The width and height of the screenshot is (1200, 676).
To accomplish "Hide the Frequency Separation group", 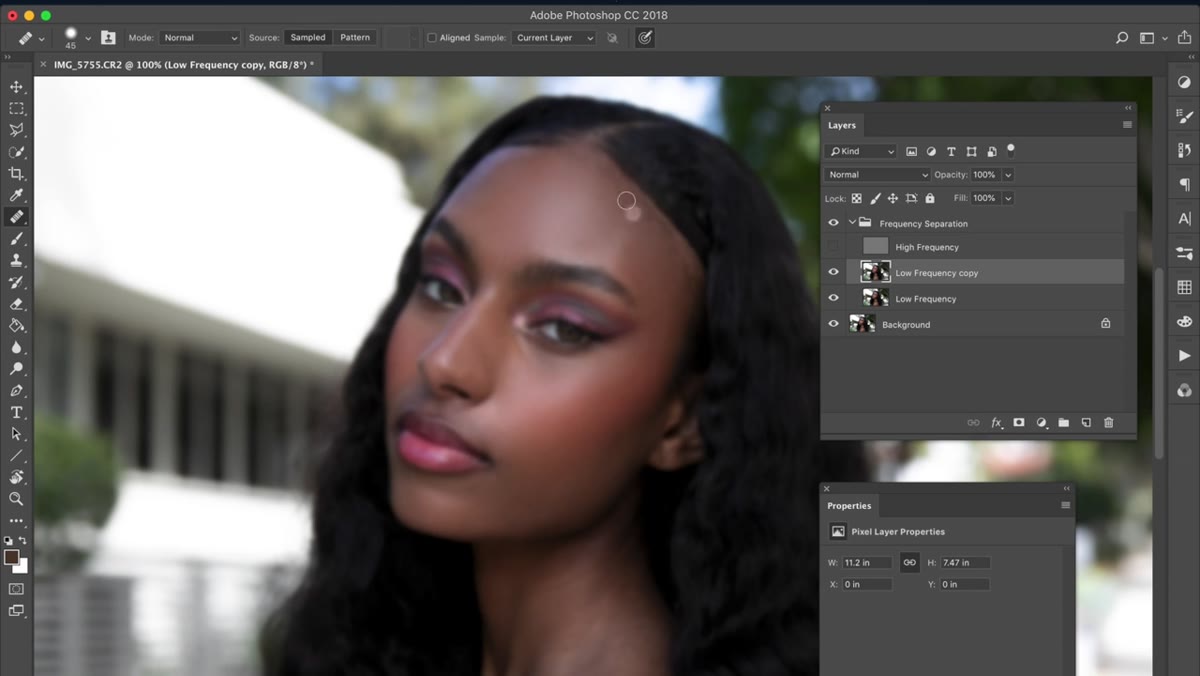I will pos(833,224).
